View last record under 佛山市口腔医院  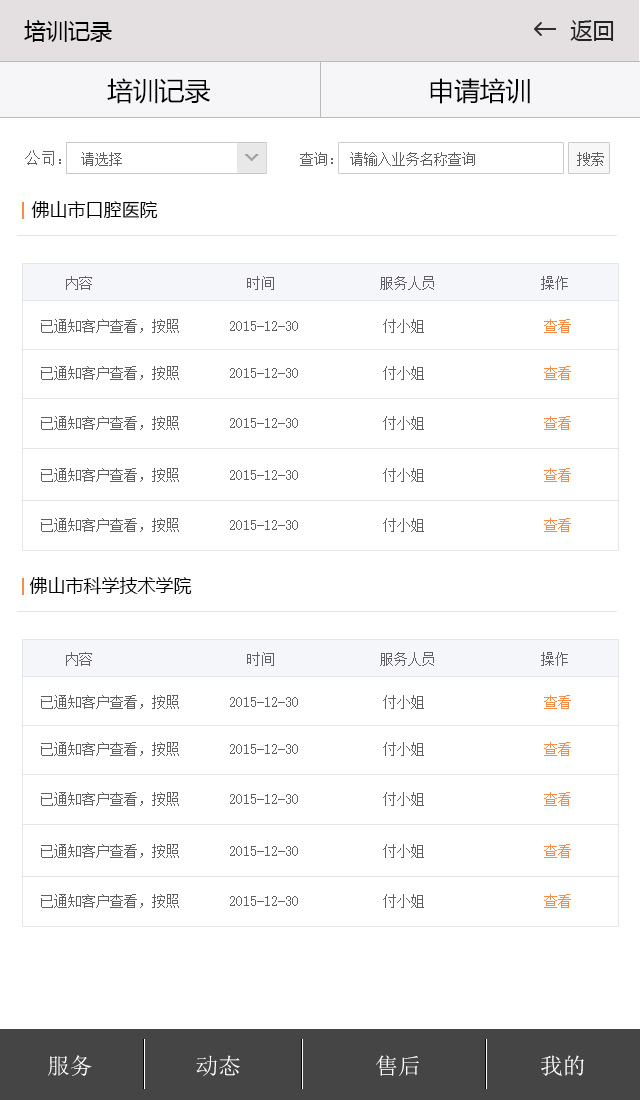click(557, 525)
